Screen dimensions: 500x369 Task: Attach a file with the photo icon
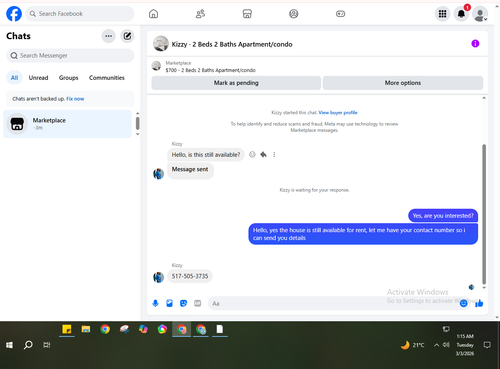coord(169,303)
